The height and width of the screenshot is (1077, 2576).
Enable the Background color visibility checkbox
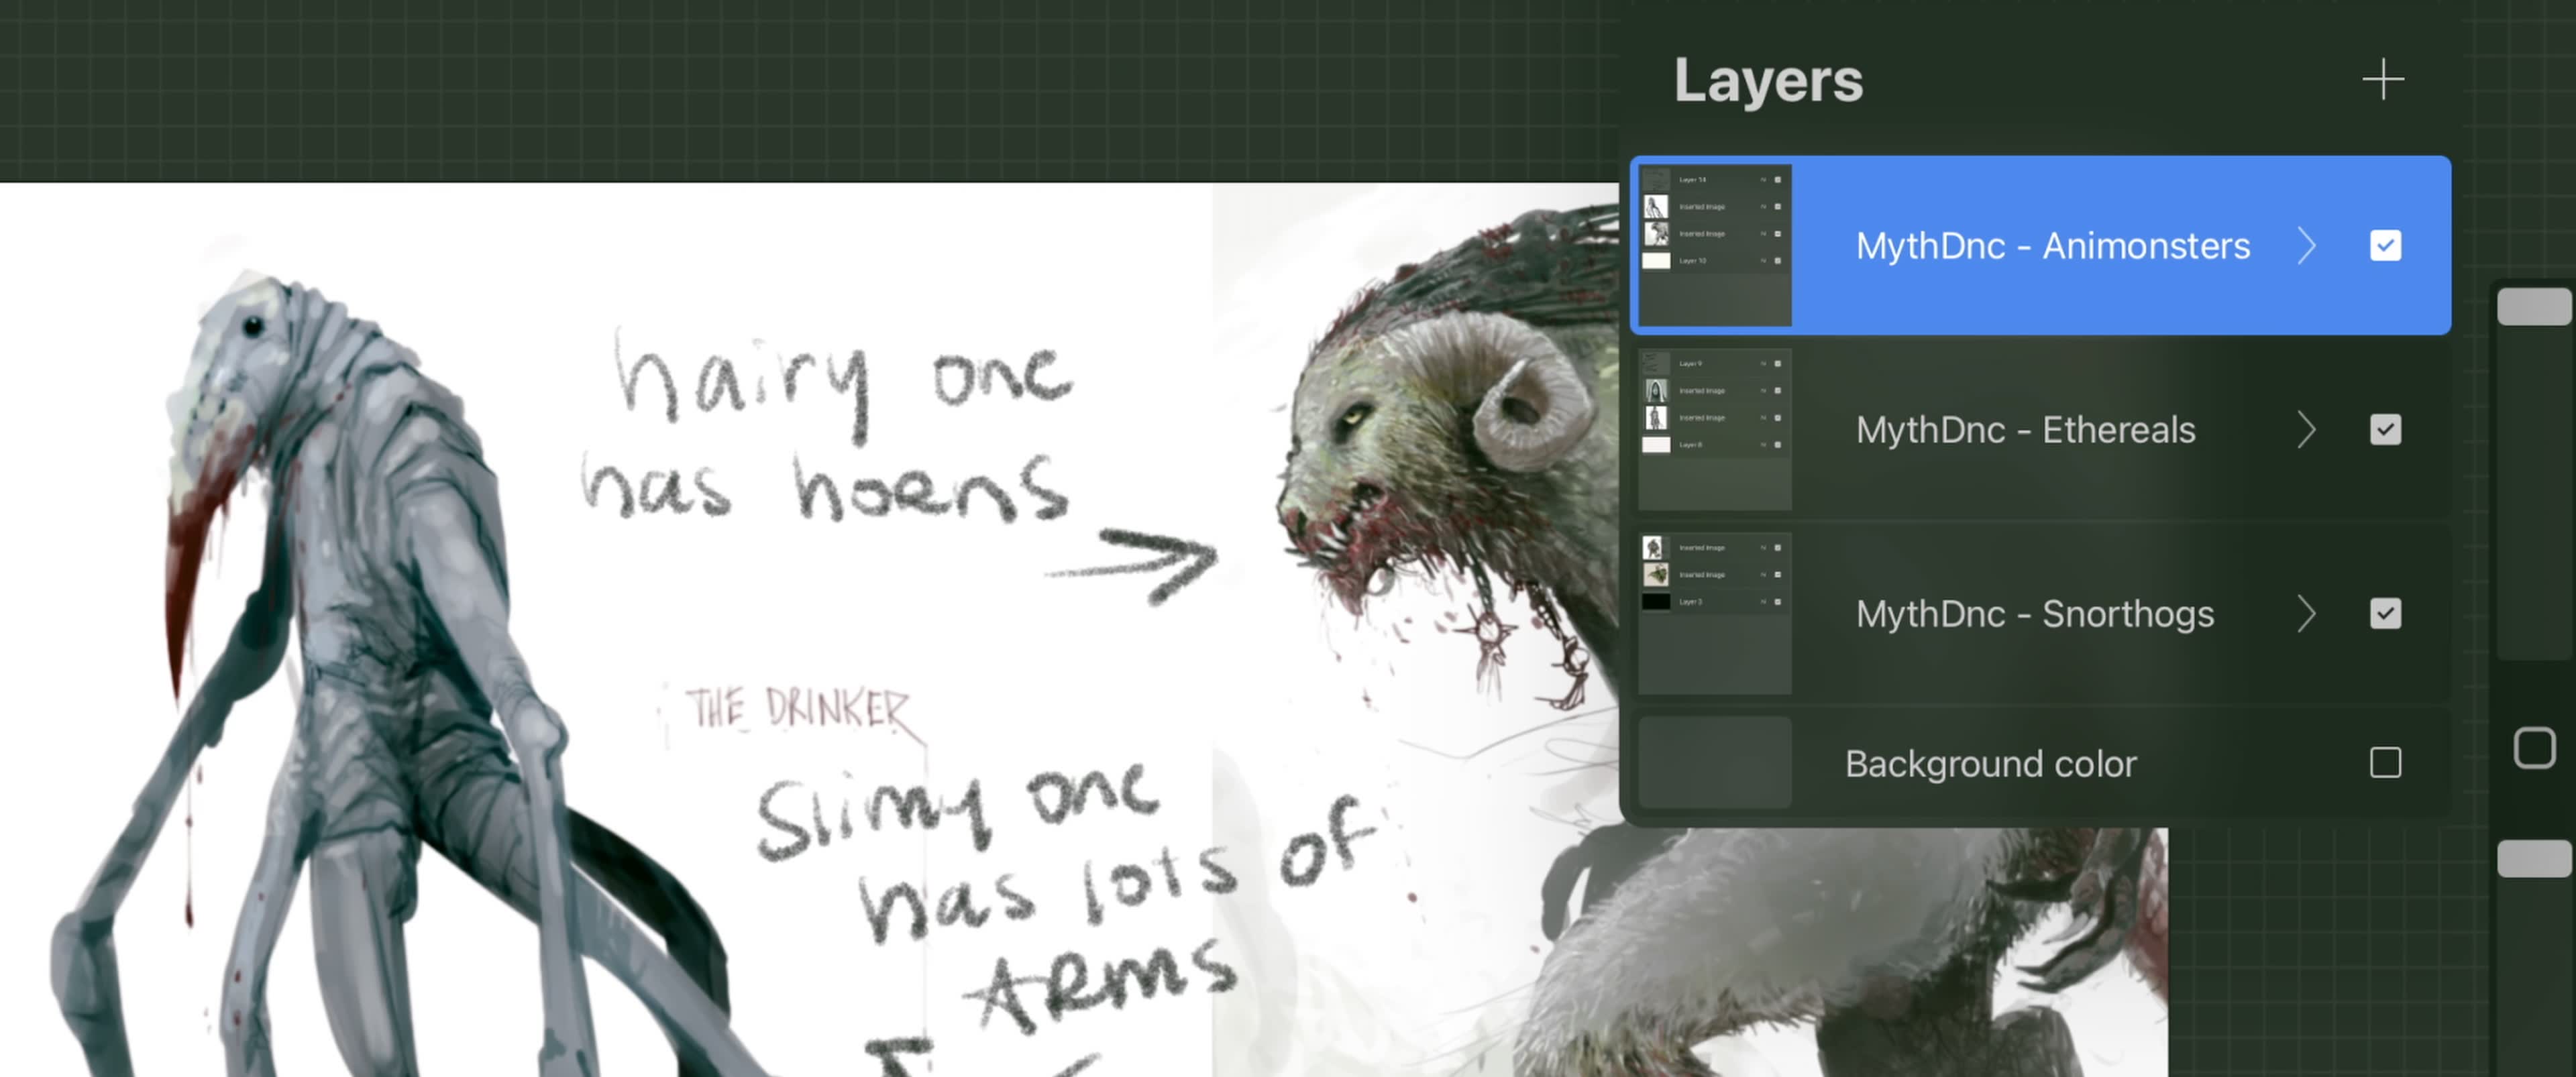(2385, 763)
